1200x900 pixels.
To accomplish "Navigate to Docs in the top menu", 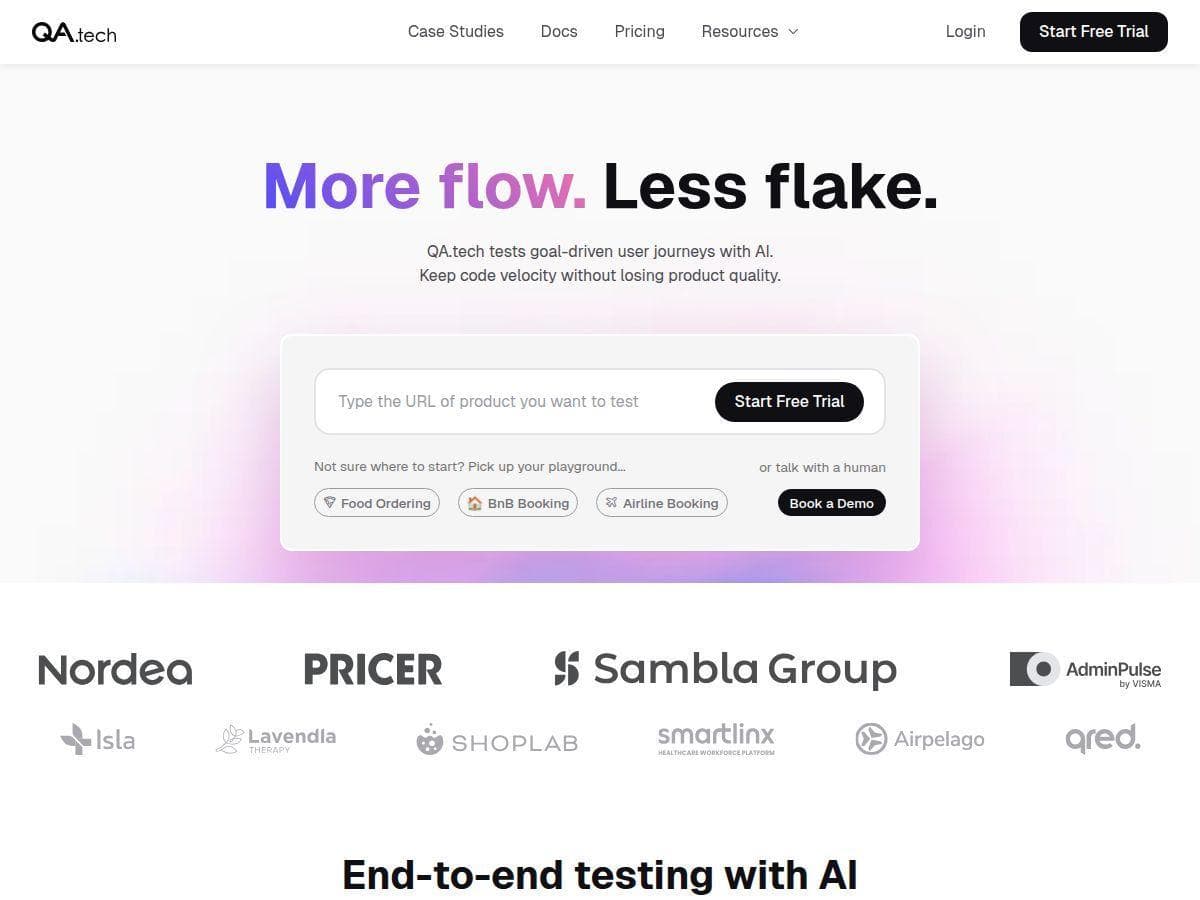I will click(558, 31).
